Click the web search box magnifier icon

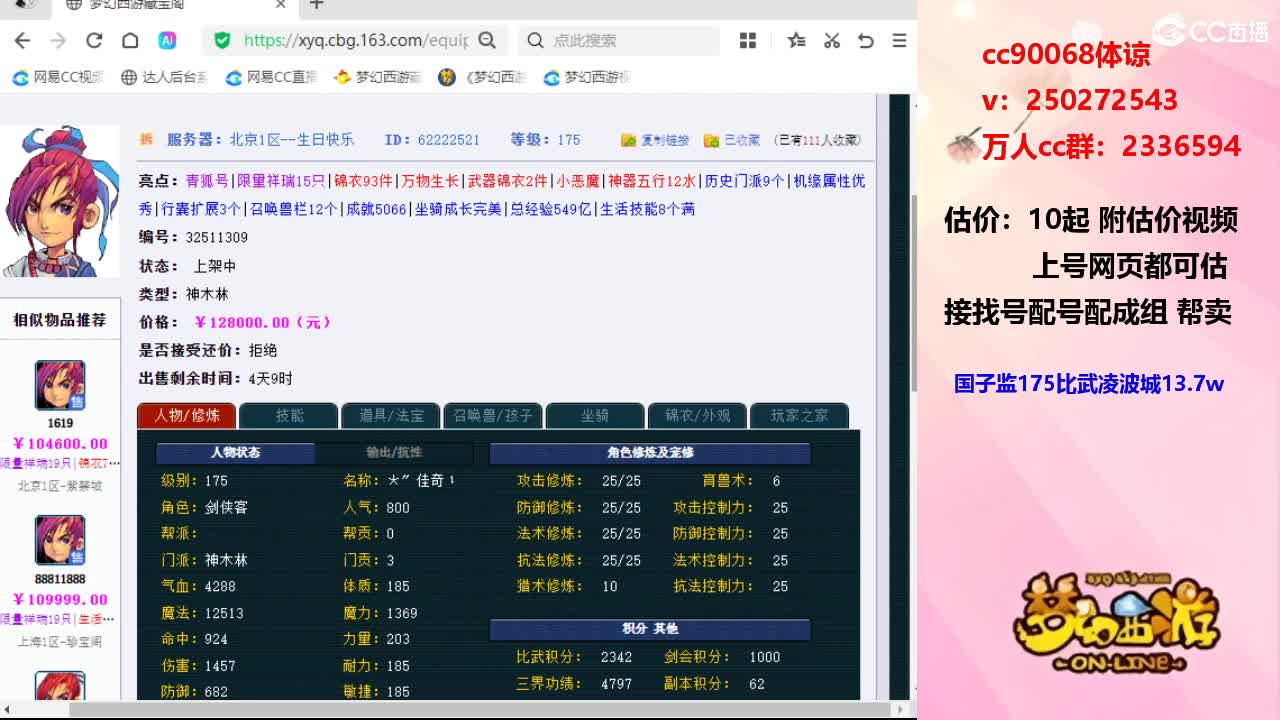[x=535, y=40]
